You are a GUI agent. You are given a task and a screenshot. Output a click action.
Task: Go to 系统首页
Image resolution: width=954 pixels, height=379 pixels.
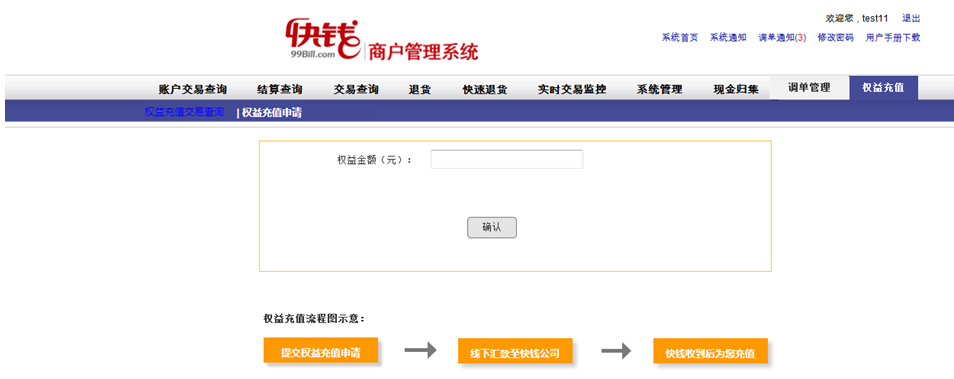tap(680, 38)
